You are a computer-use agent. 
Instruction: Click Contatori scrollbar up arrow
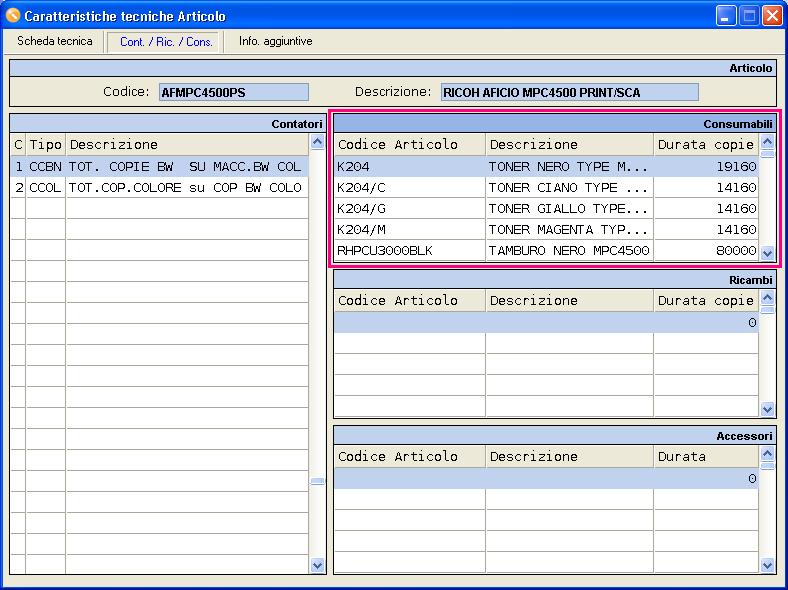(x=317, y=142)
